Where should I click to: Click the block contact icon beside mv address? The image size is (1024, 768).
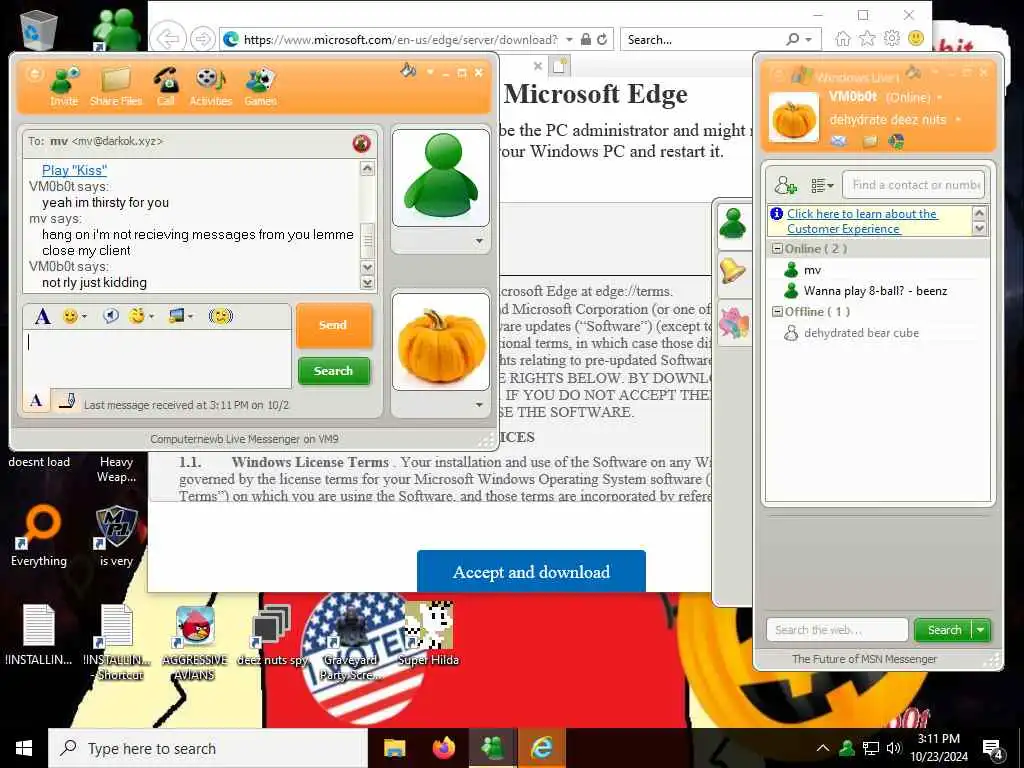361,142
